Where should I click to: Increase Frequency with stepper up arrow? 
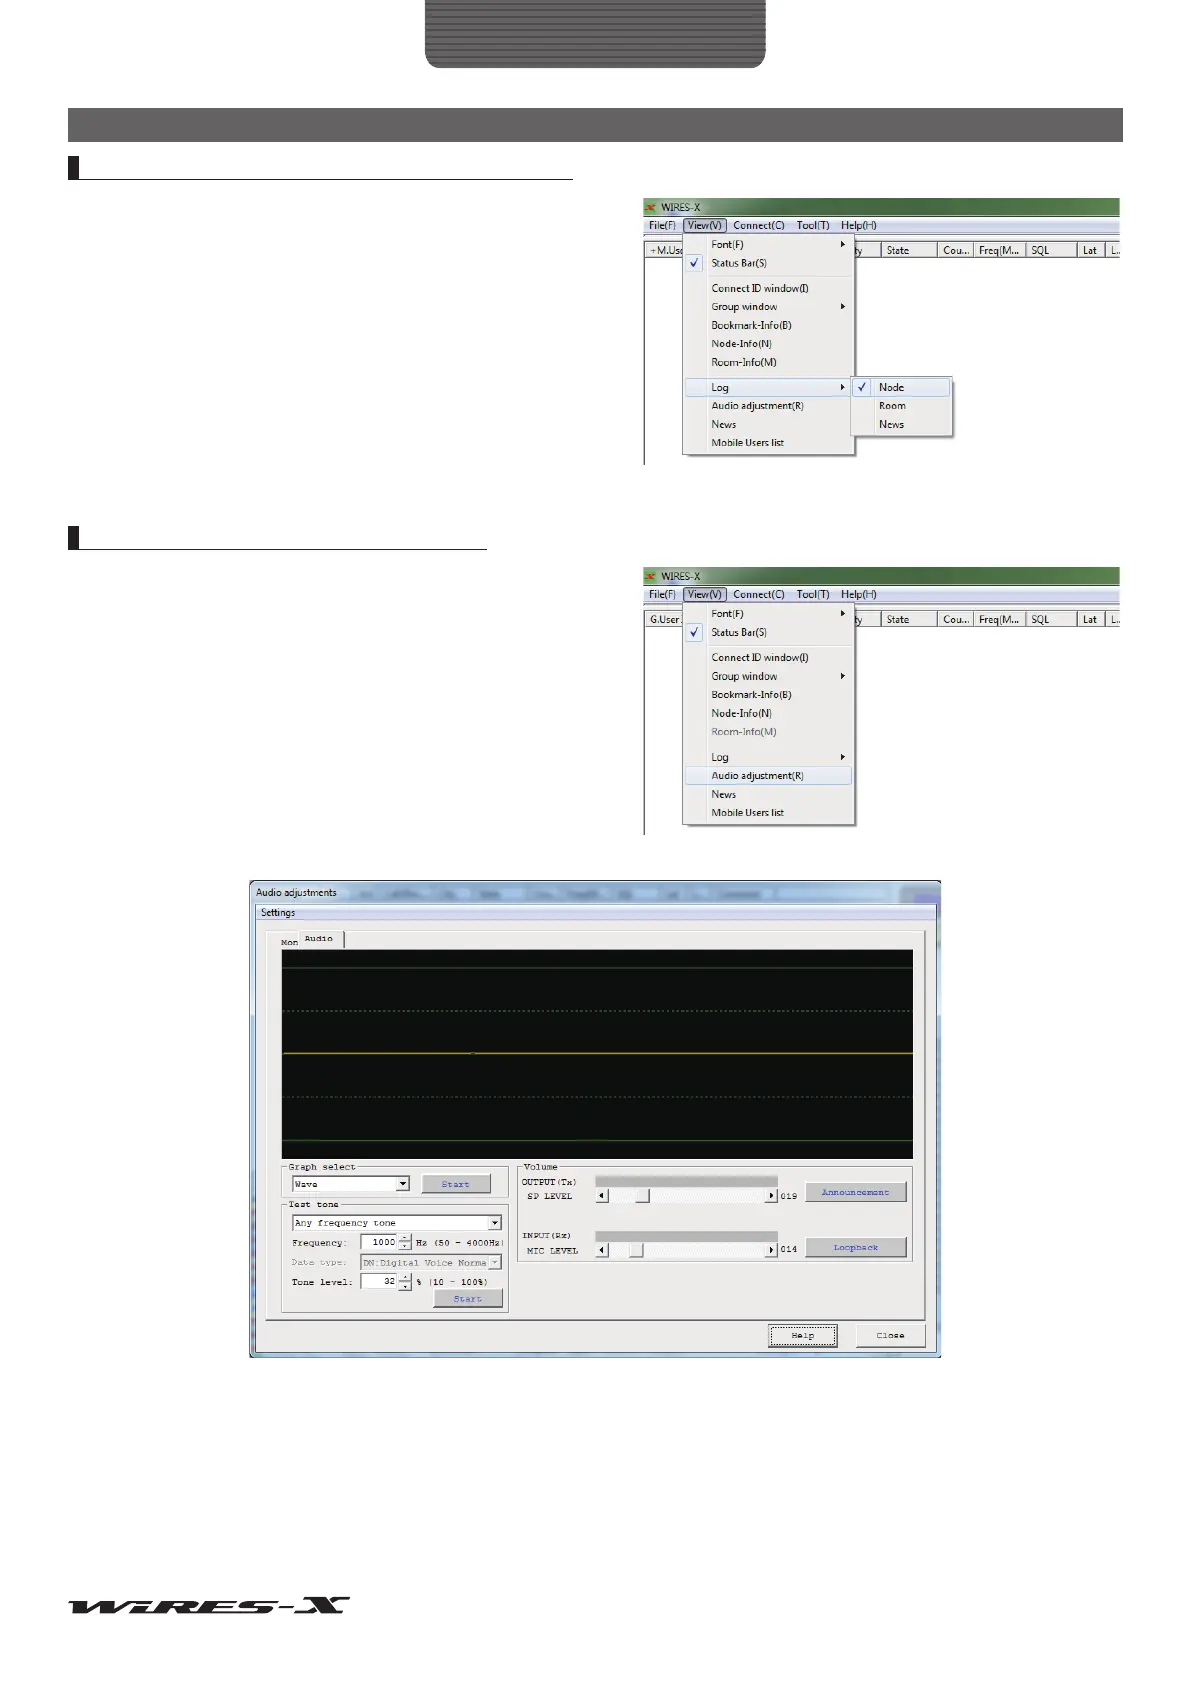pos(404,1238)
